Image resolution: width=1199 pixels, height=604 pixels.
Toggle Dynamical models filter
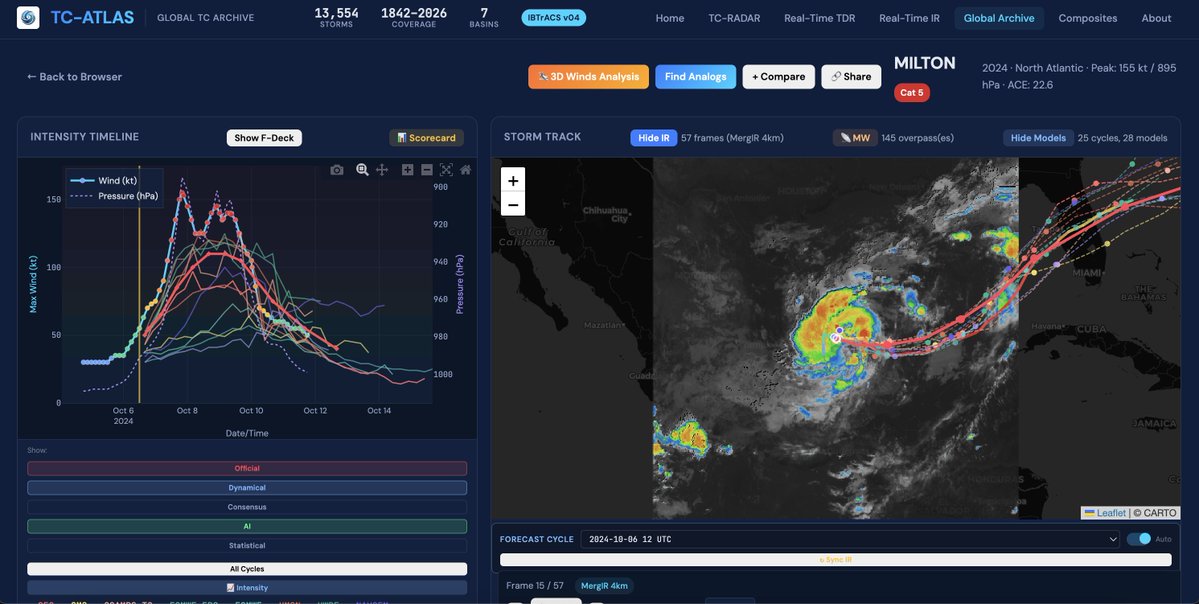(x=247, y=488)
